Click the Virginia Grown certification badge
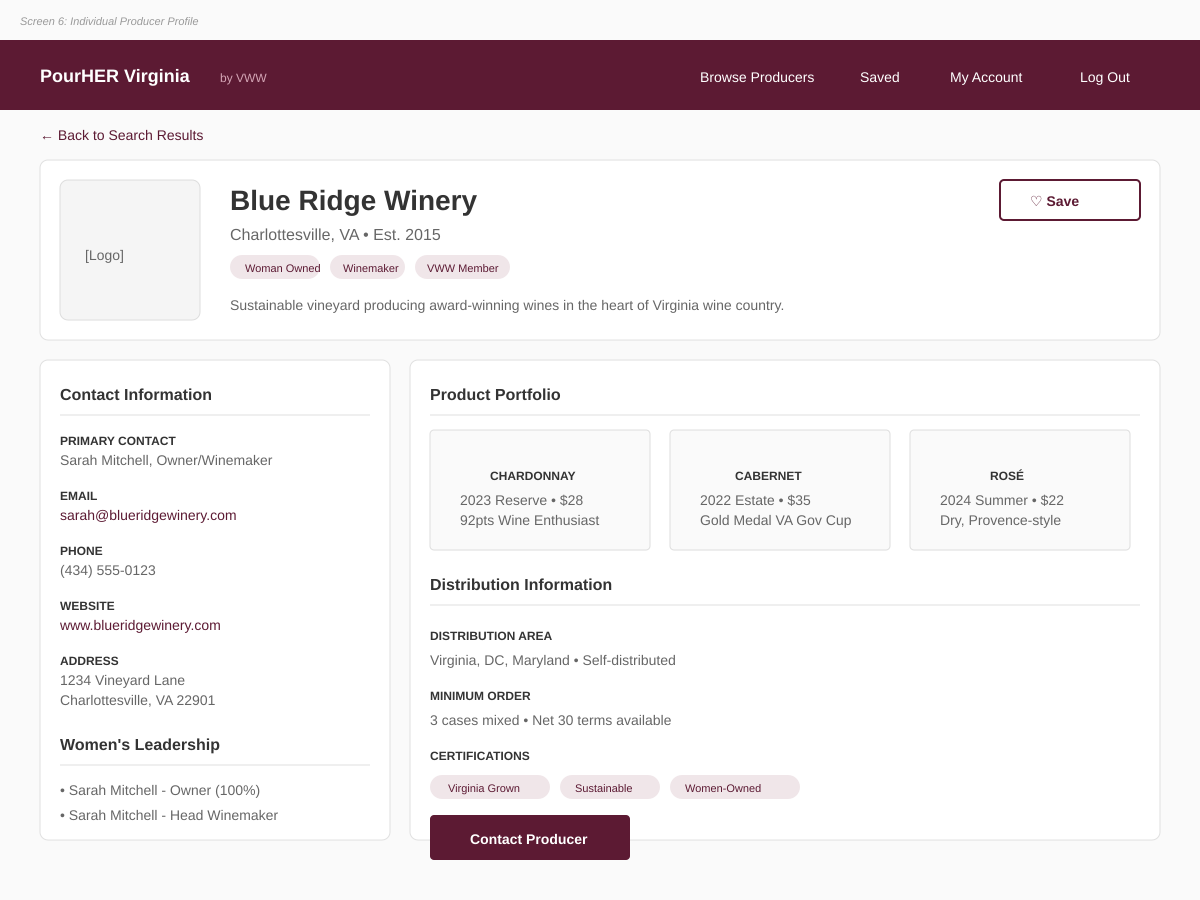This screenshot has width=1200, height=900. [490, 787]
